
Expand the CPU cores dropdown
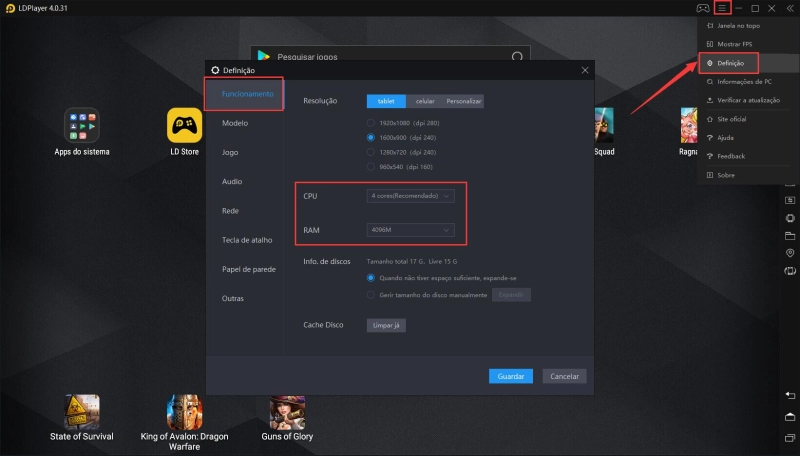coord(410,196)
